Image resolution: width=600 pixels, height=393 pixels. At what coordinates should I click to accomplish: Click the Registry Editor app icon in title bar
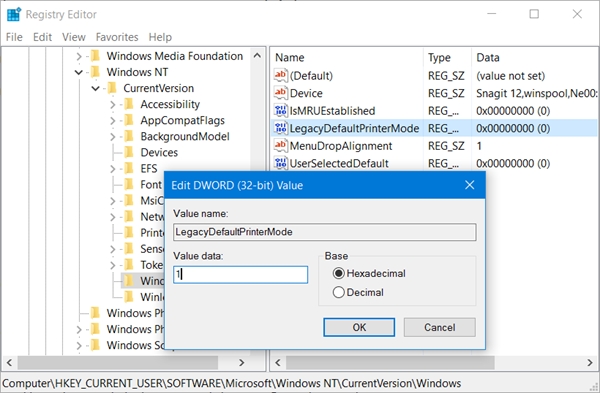(x=14, y=15)
